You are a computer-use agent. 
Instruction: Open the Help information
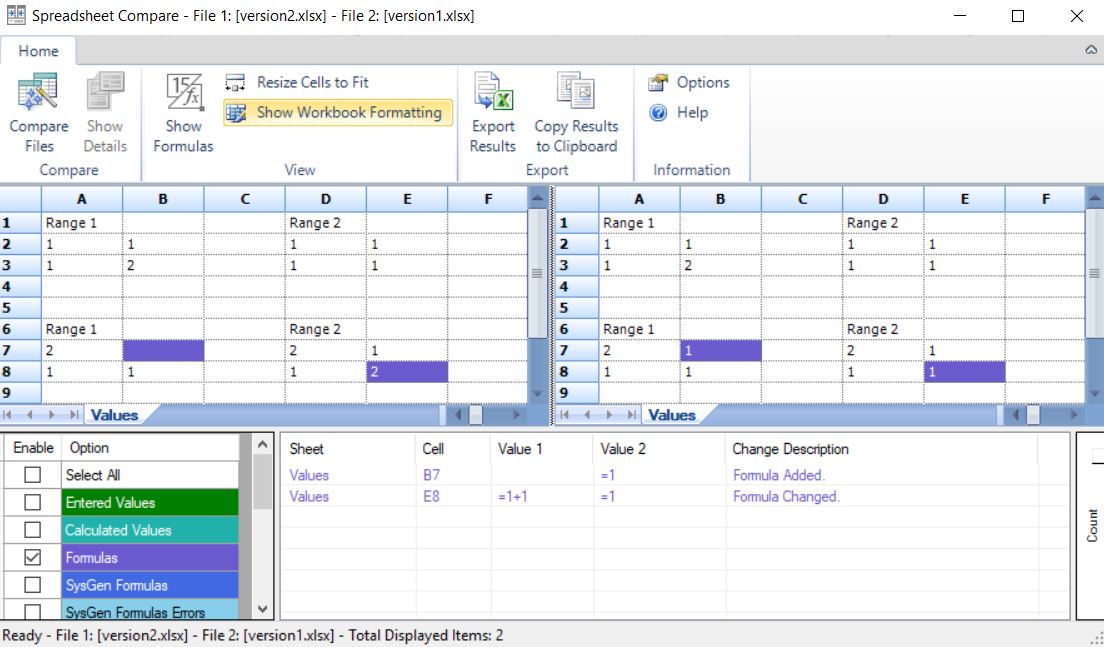(679, 112)
